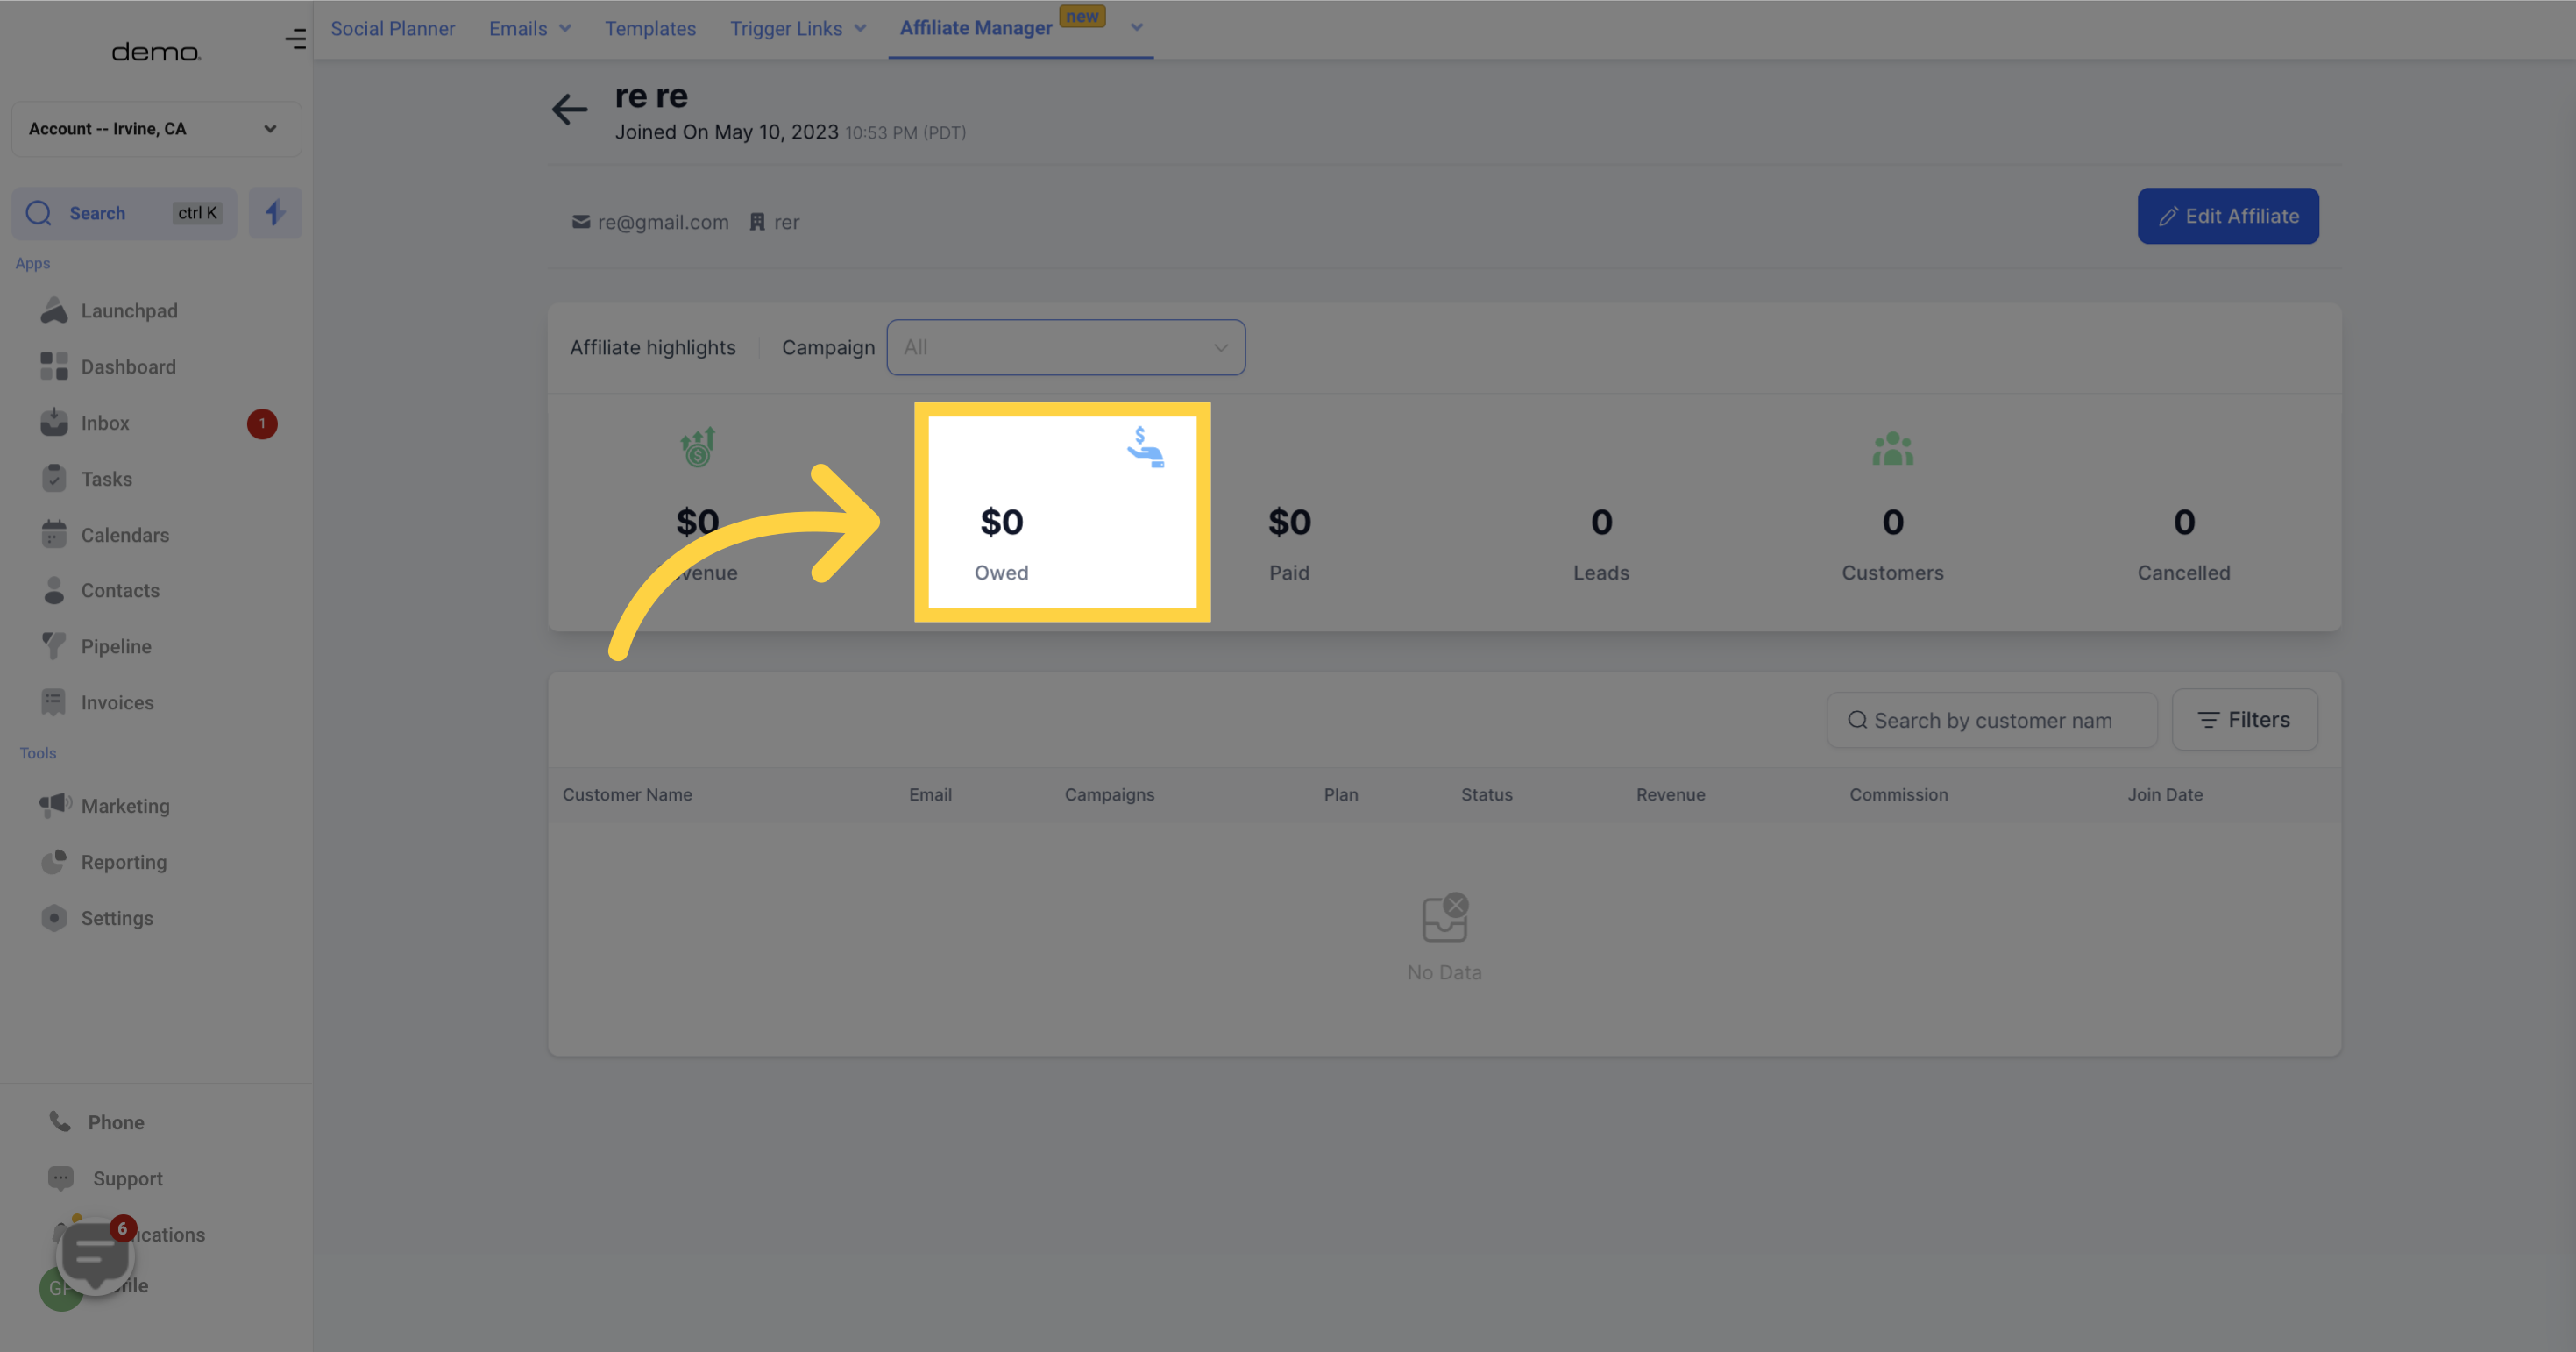The width and height of the screenshot is (2576, 1352).
Task: Open the Filters button
Action: coord(2244,720)
